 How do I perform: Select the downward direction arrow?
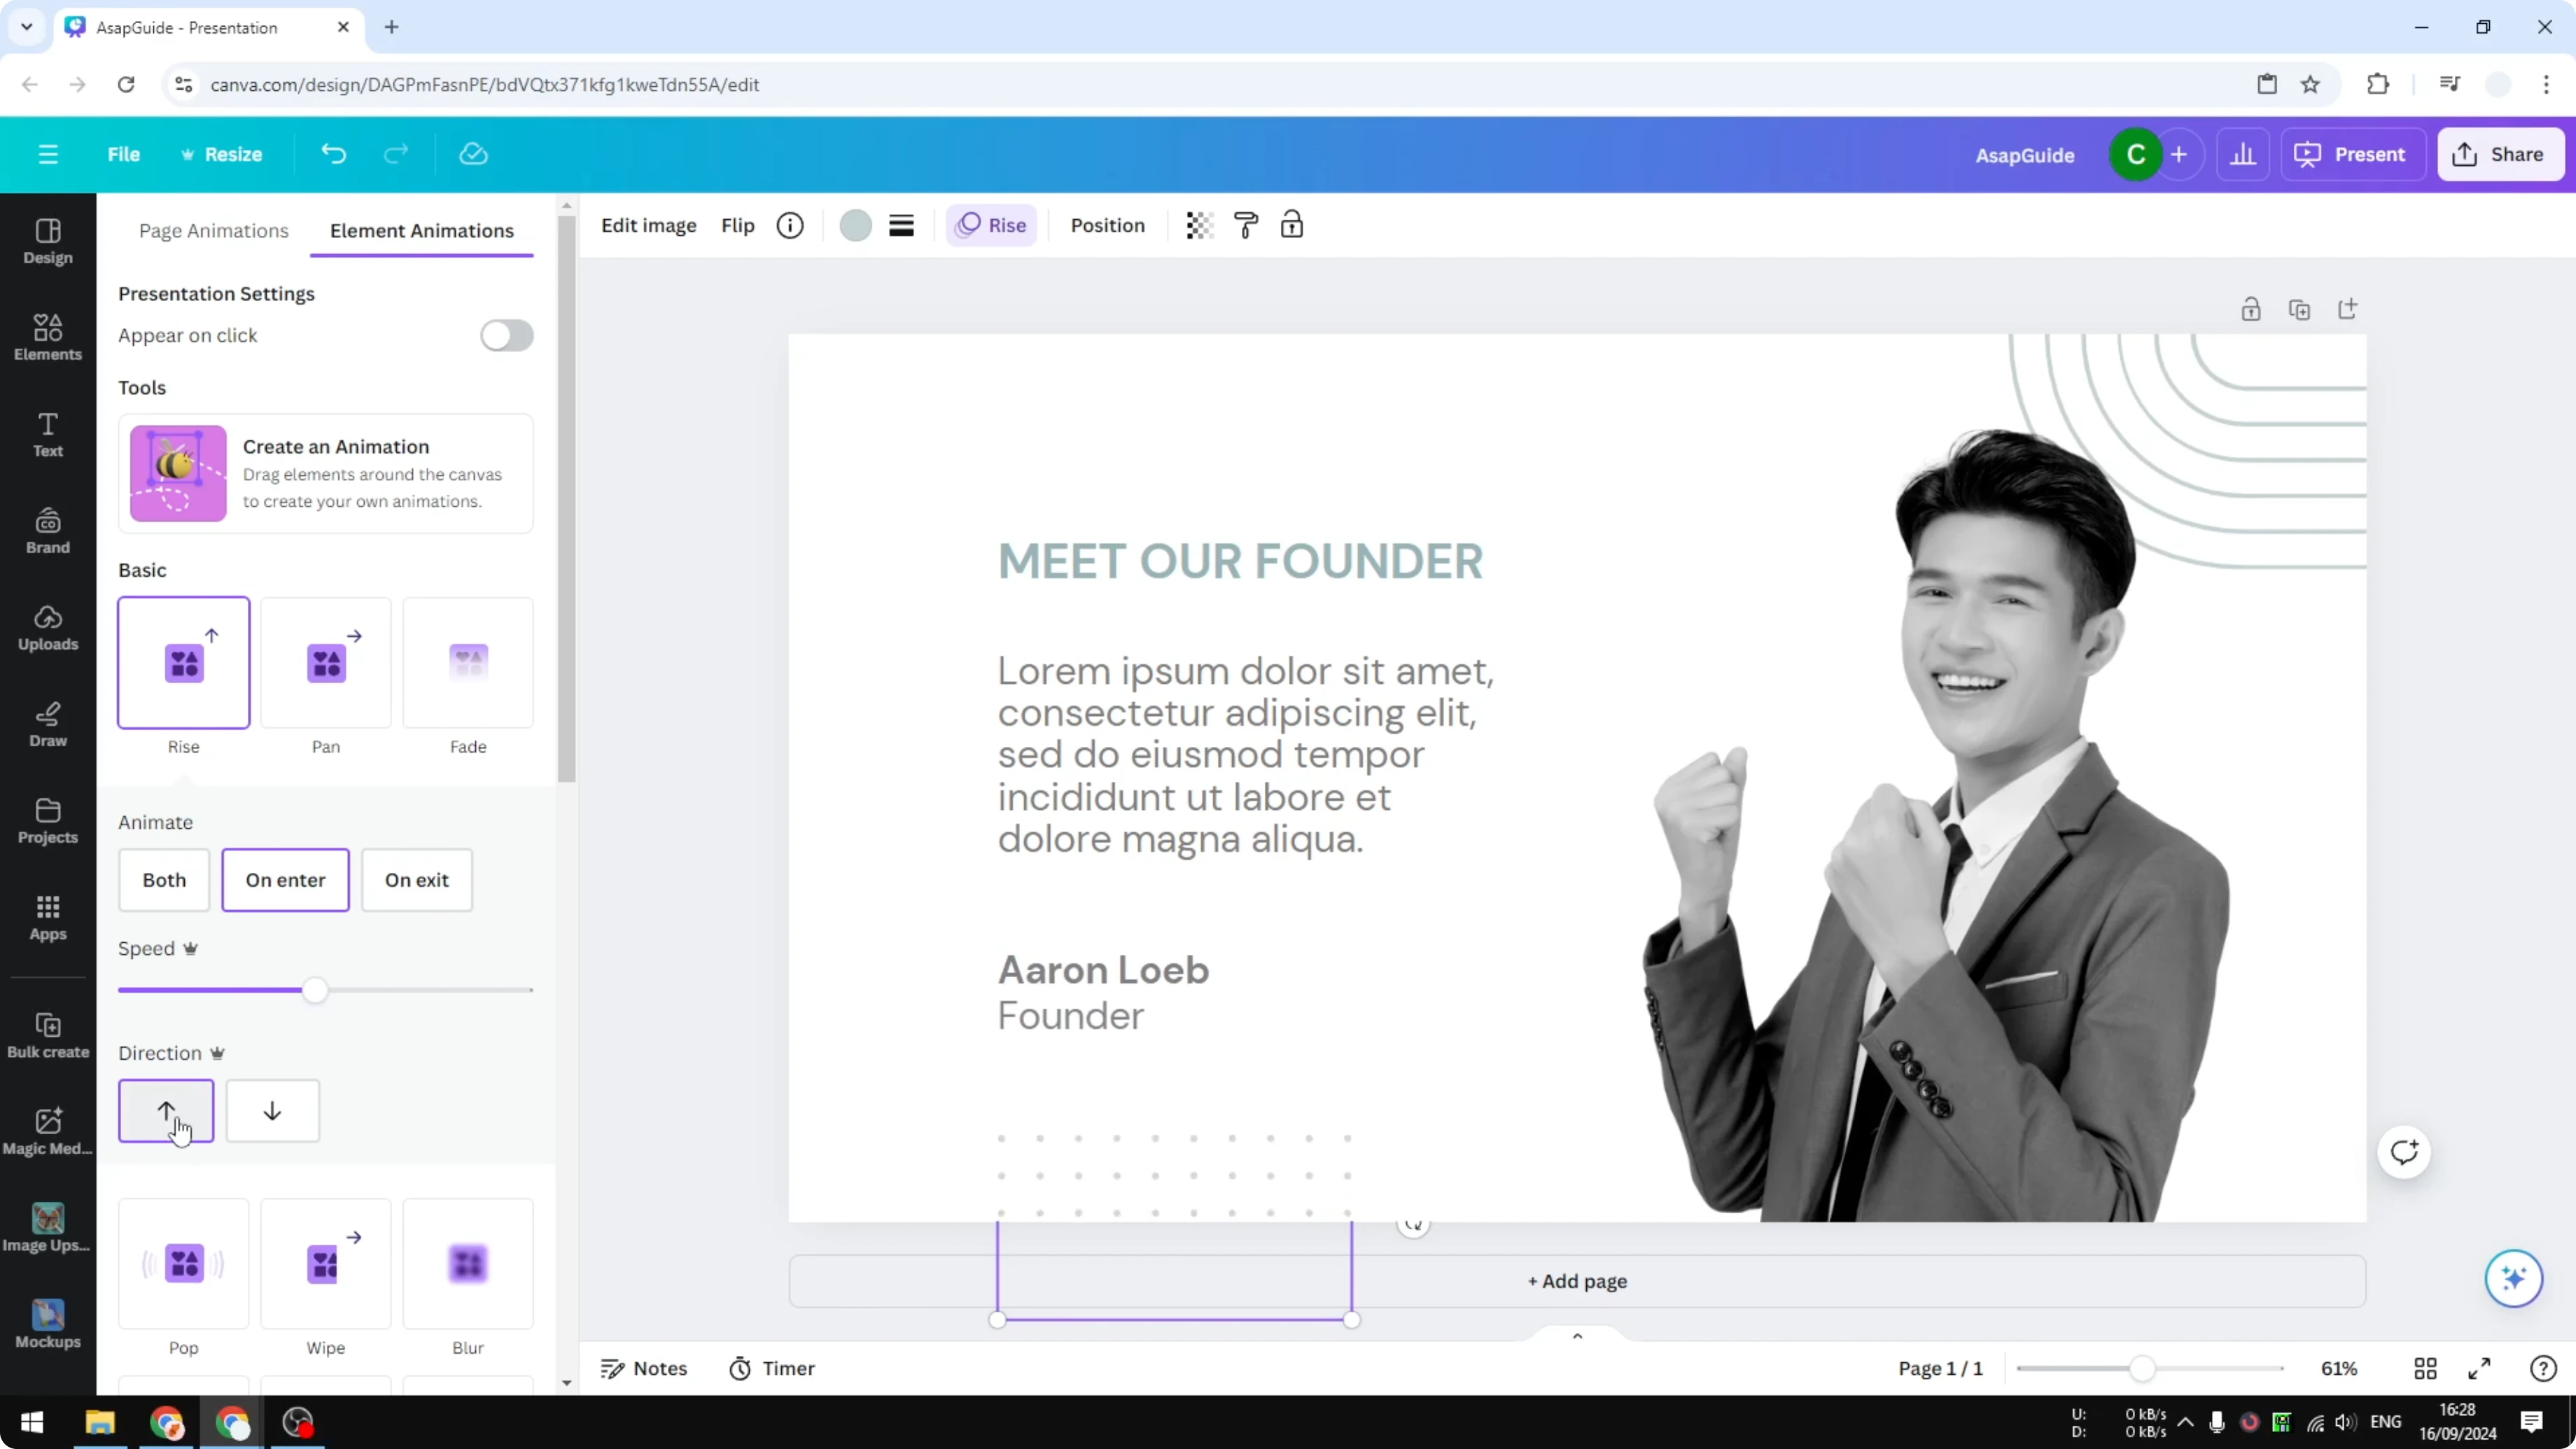272,1111
